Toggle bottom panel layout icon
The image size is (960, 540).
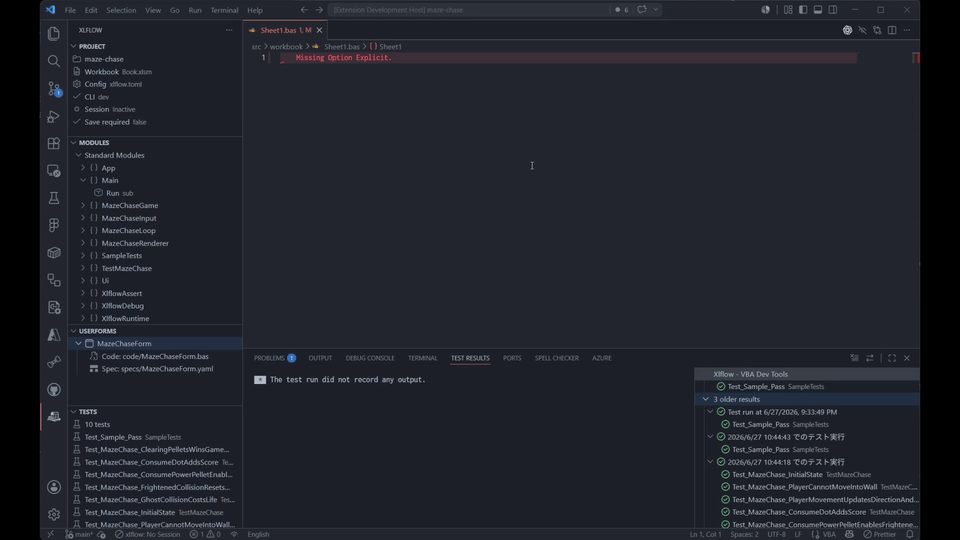(x=818, y=10)
